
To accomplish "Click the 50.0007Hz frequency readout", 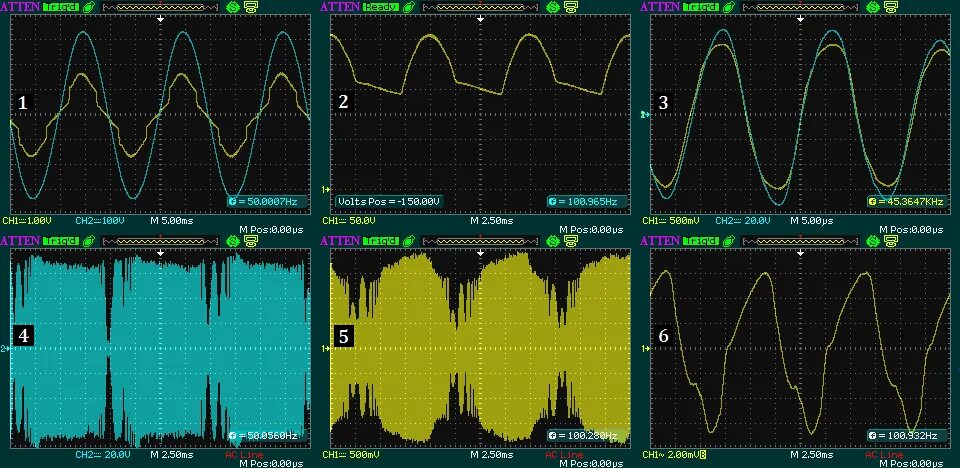I will 269,202.
